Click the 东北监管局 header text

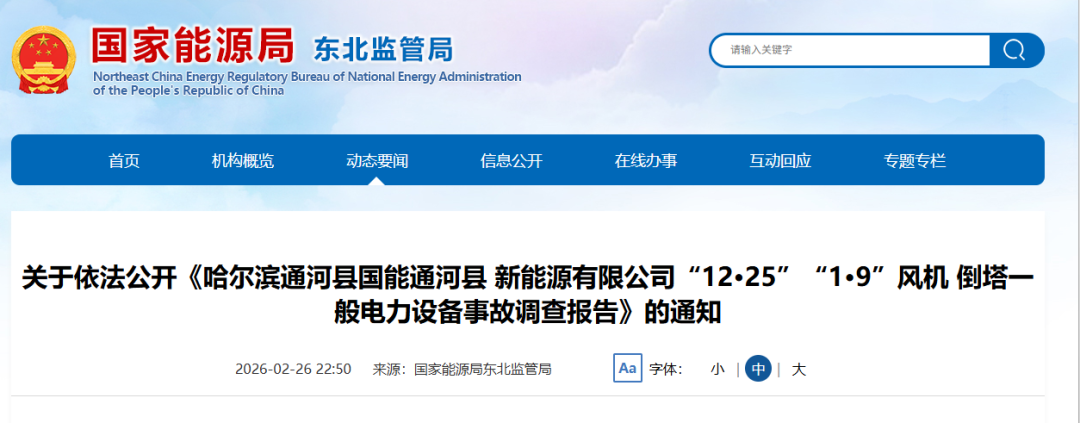coord(383,48)
